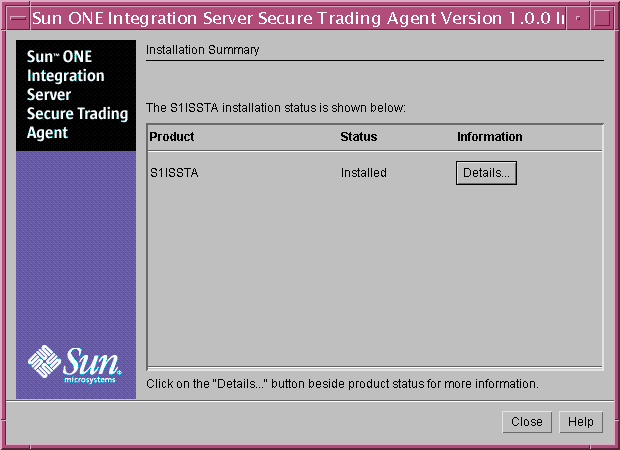Viewport: 620px width, 450px height.
Task: Maximize the installer window via title bar square
Action: (602, 18)
